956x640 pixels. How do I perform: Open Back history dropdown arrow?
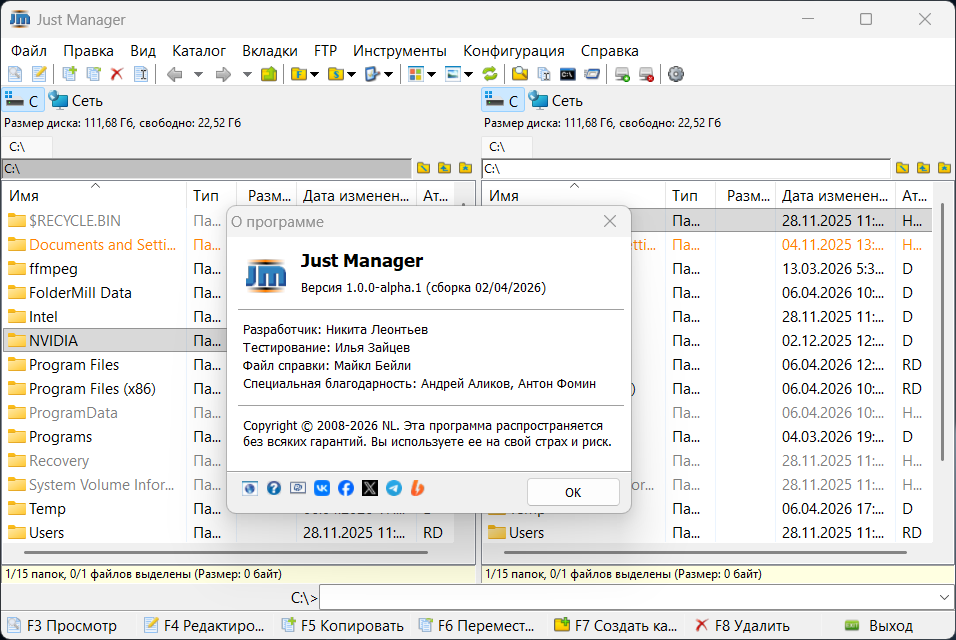pos(198,74)
